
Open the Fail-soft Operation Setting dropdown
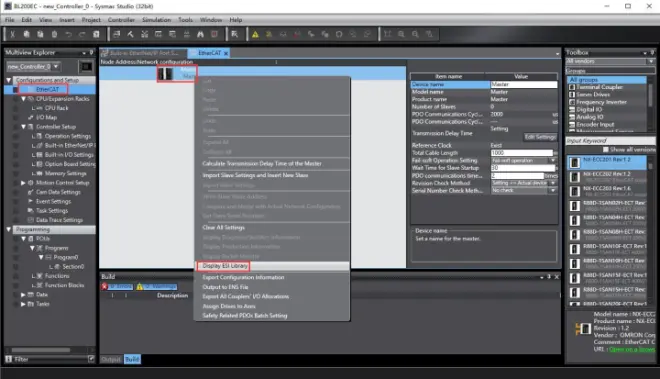tap(553, 160)
